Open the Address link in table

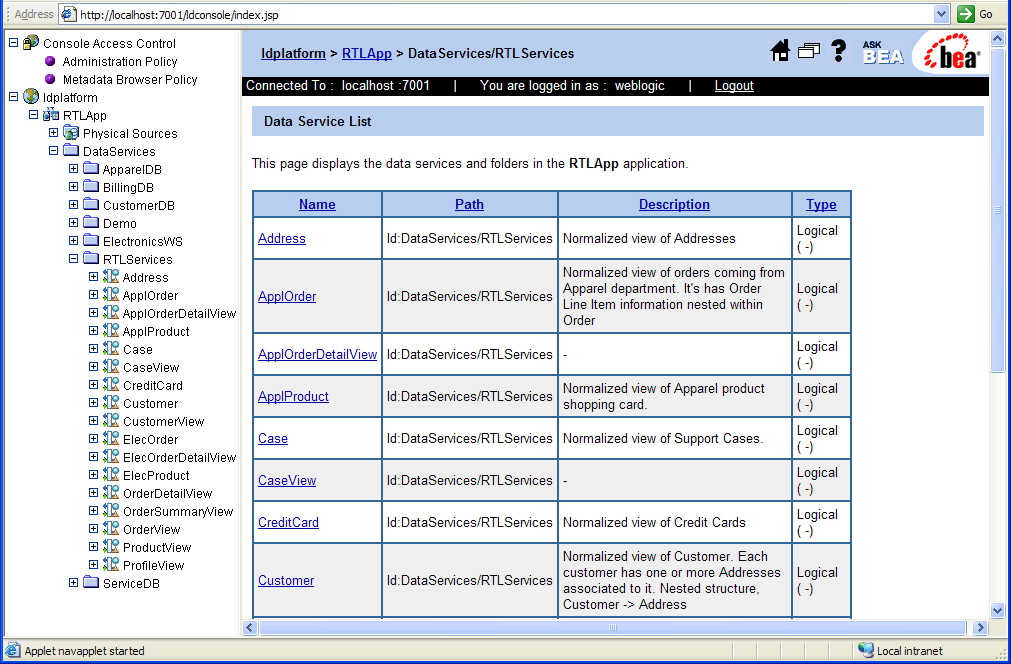[x=282, y=239]
